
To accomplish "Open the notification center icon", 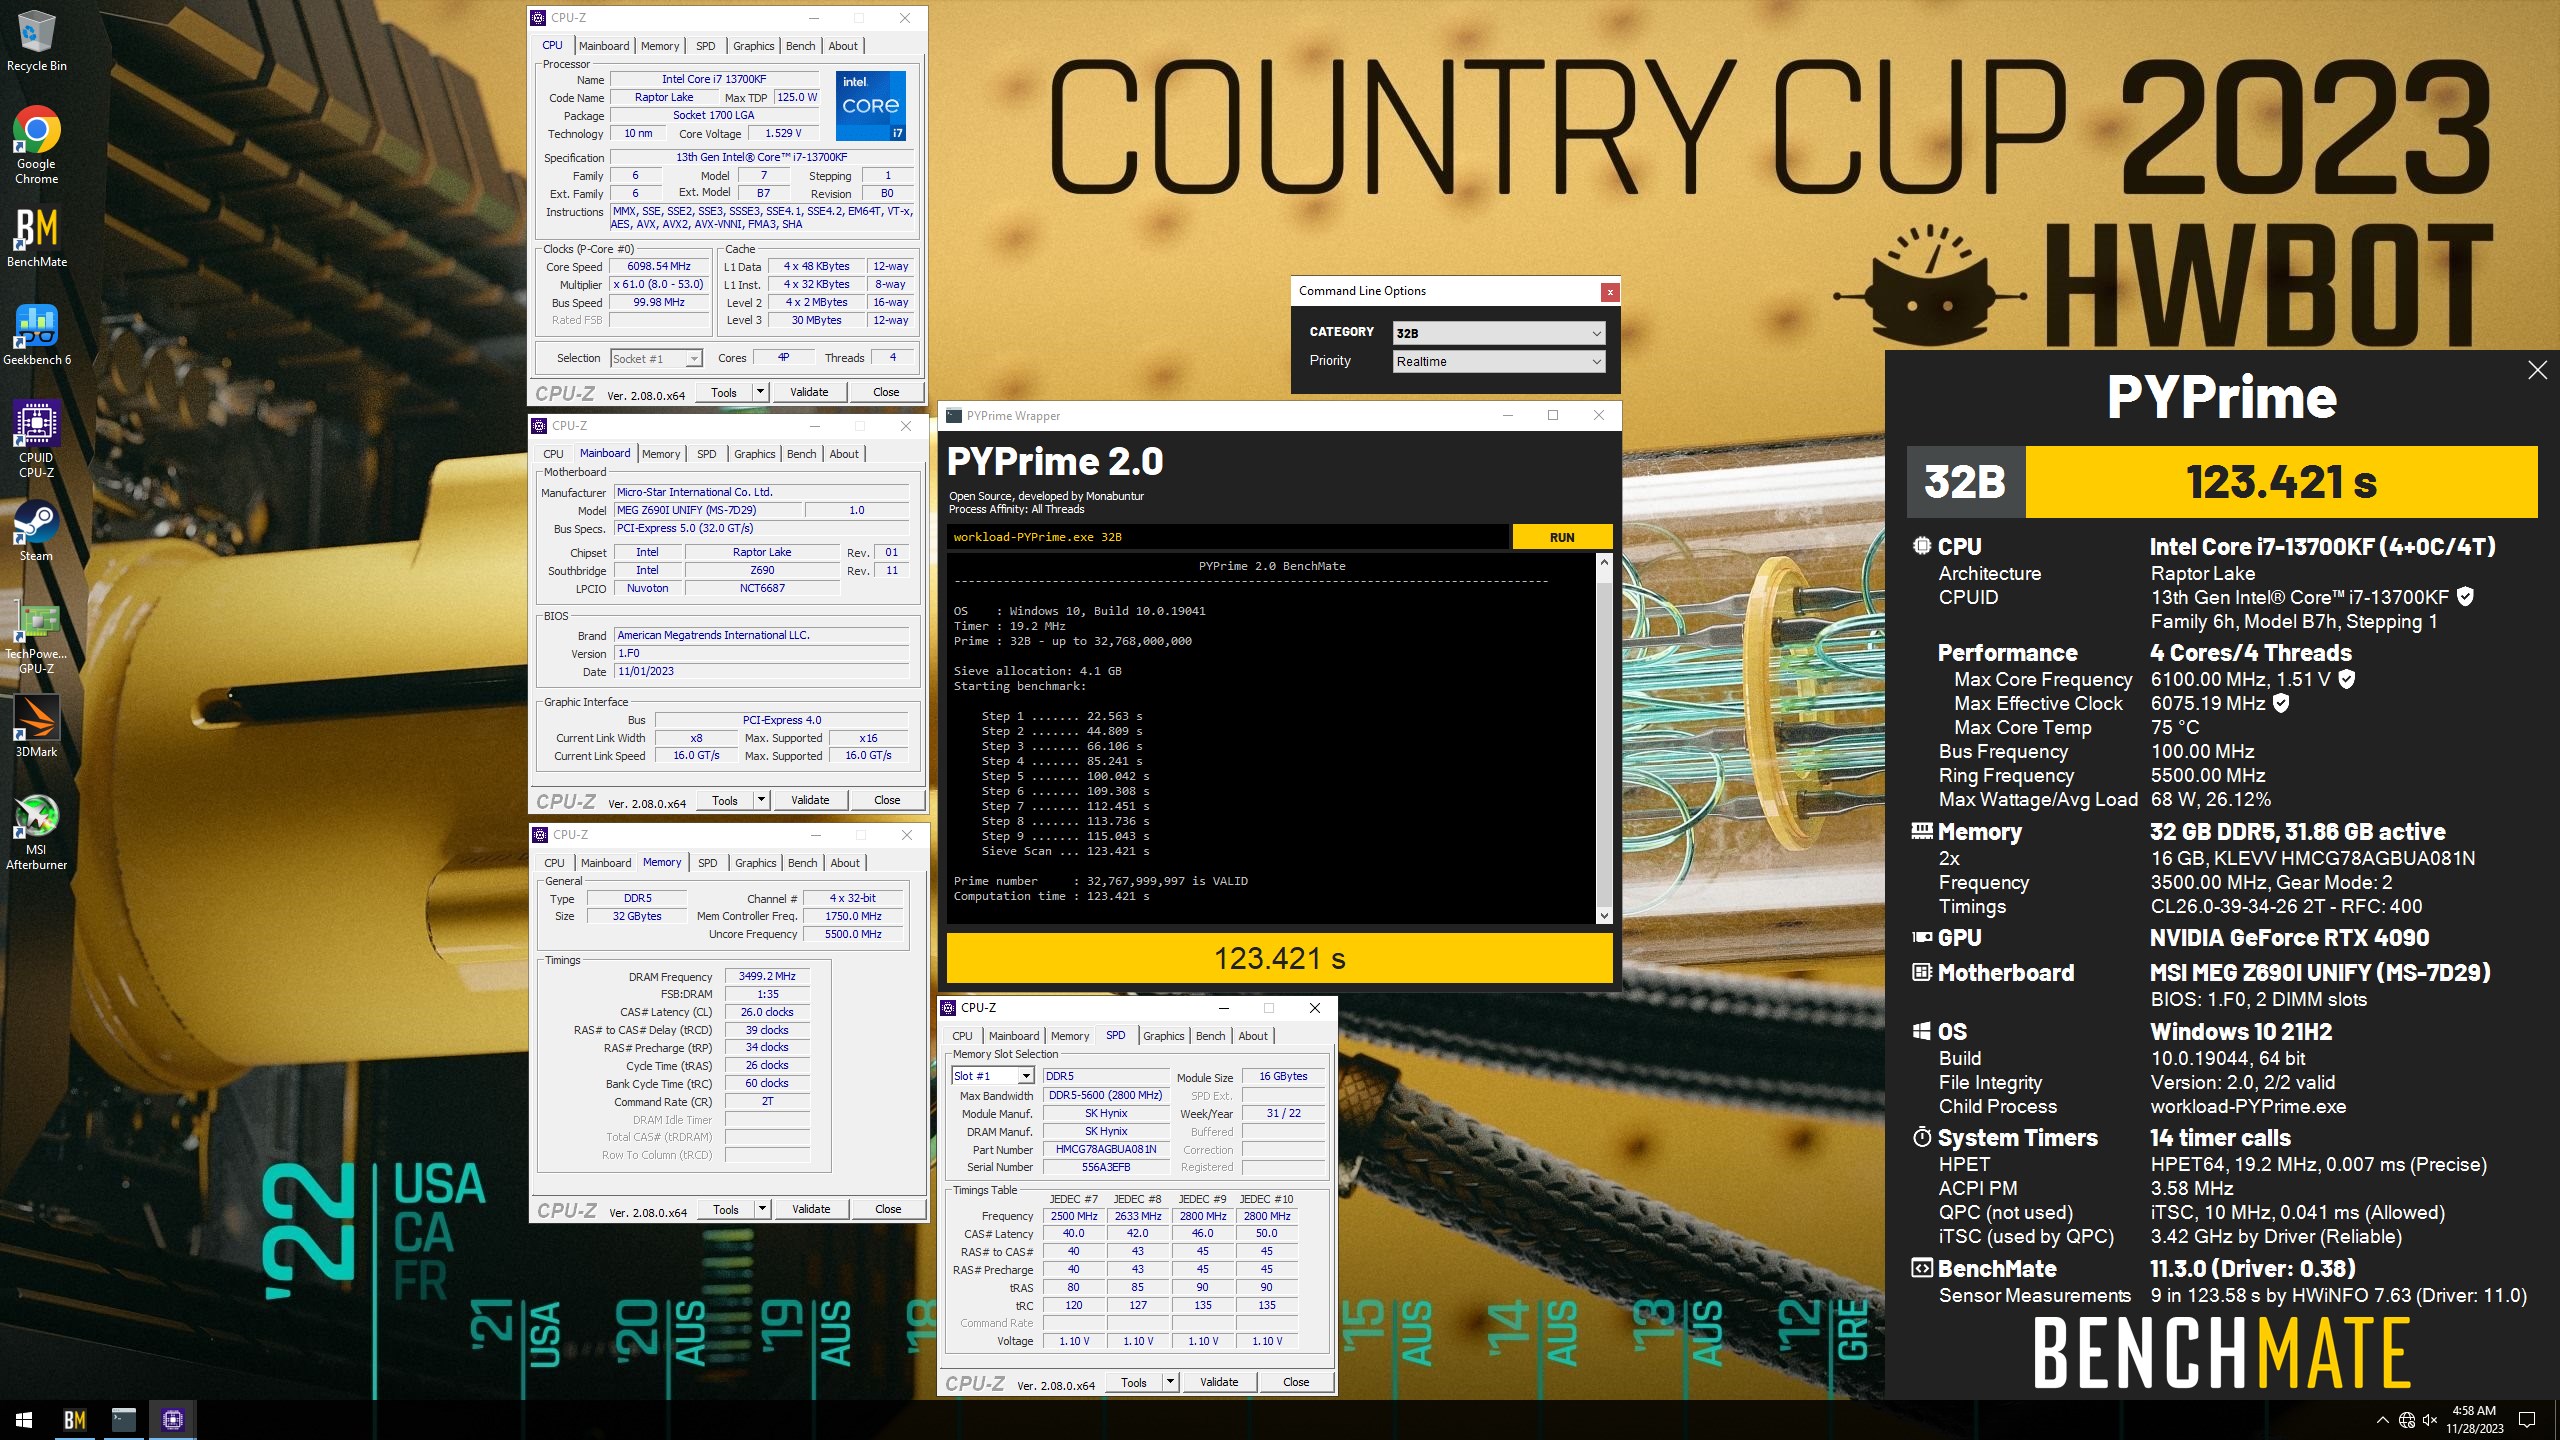I will [x=2527, y=1419].
